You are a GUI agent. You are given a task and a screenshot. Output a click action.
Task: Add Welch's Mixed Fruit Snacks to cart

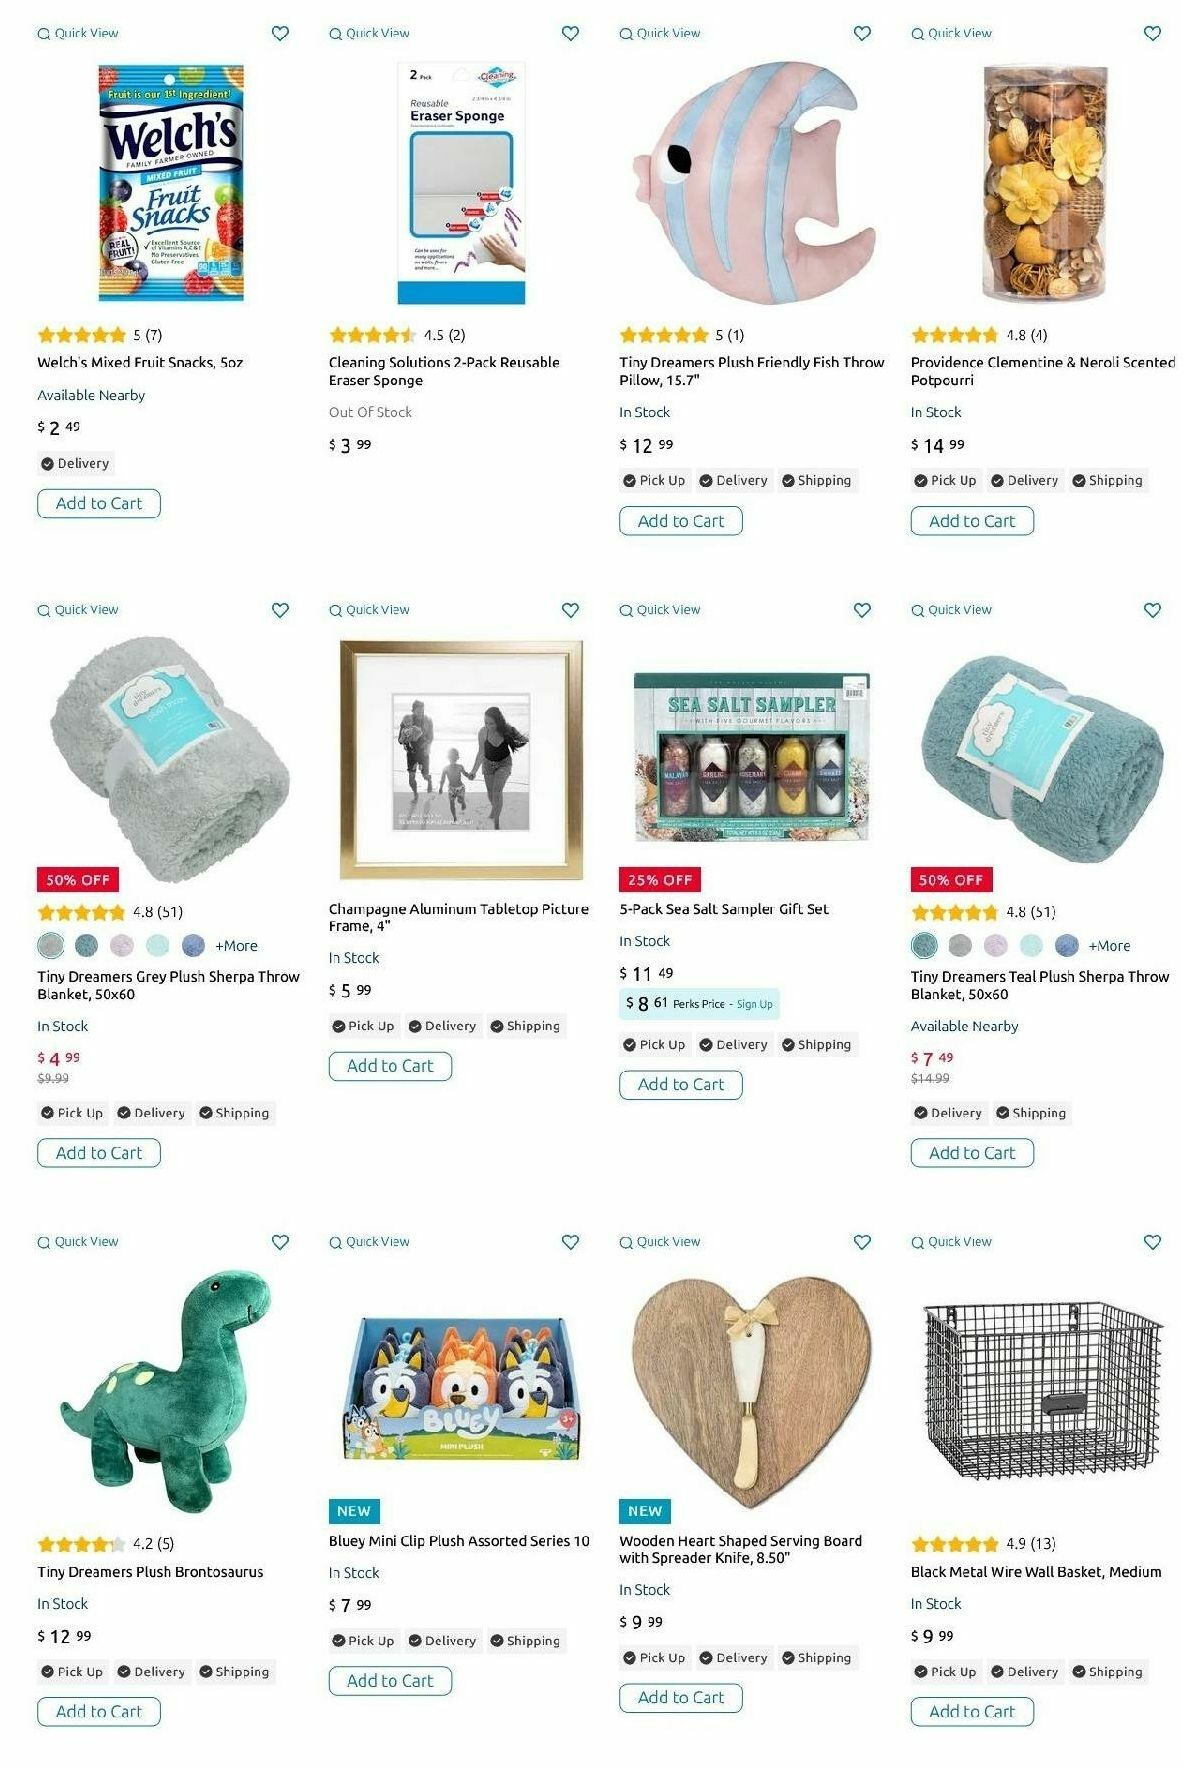(x=99, y=503)
